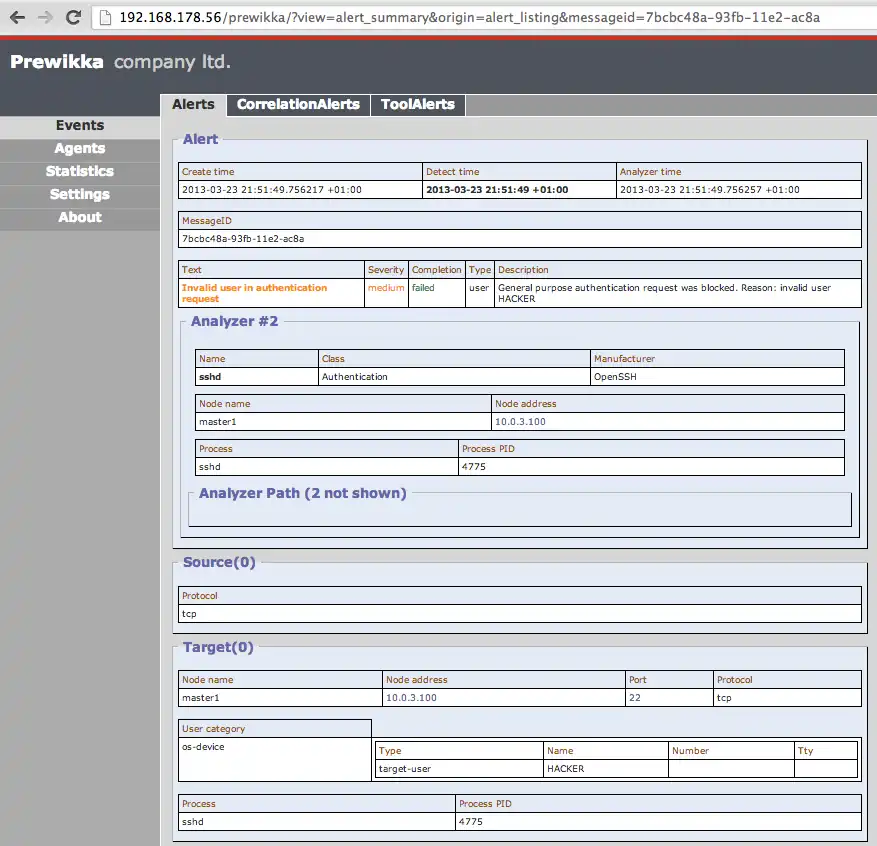This screenshot has height=846, width=877.
Task: Click the browser back arrow
Action: pyautogui.click(x=17, y=17)
